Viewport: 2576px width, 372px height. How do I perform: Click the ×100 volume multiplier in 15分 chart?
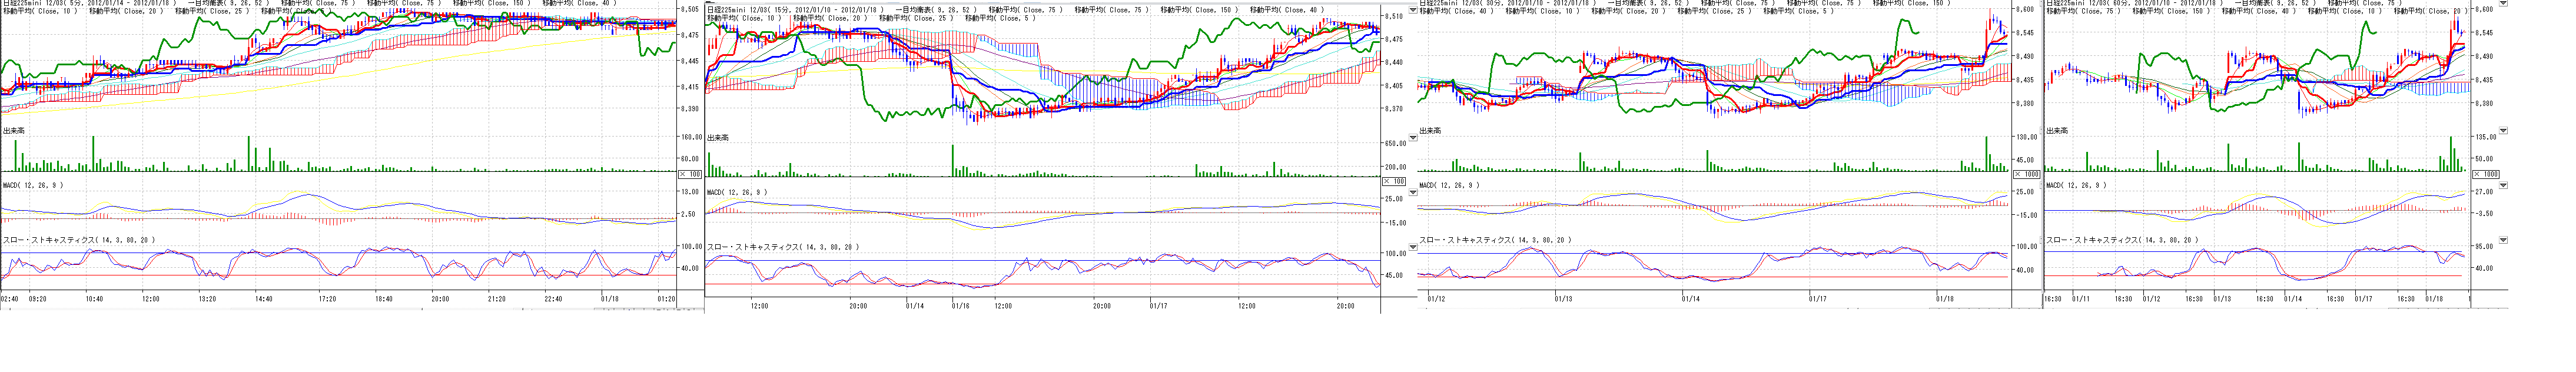tap(1394, 181)
